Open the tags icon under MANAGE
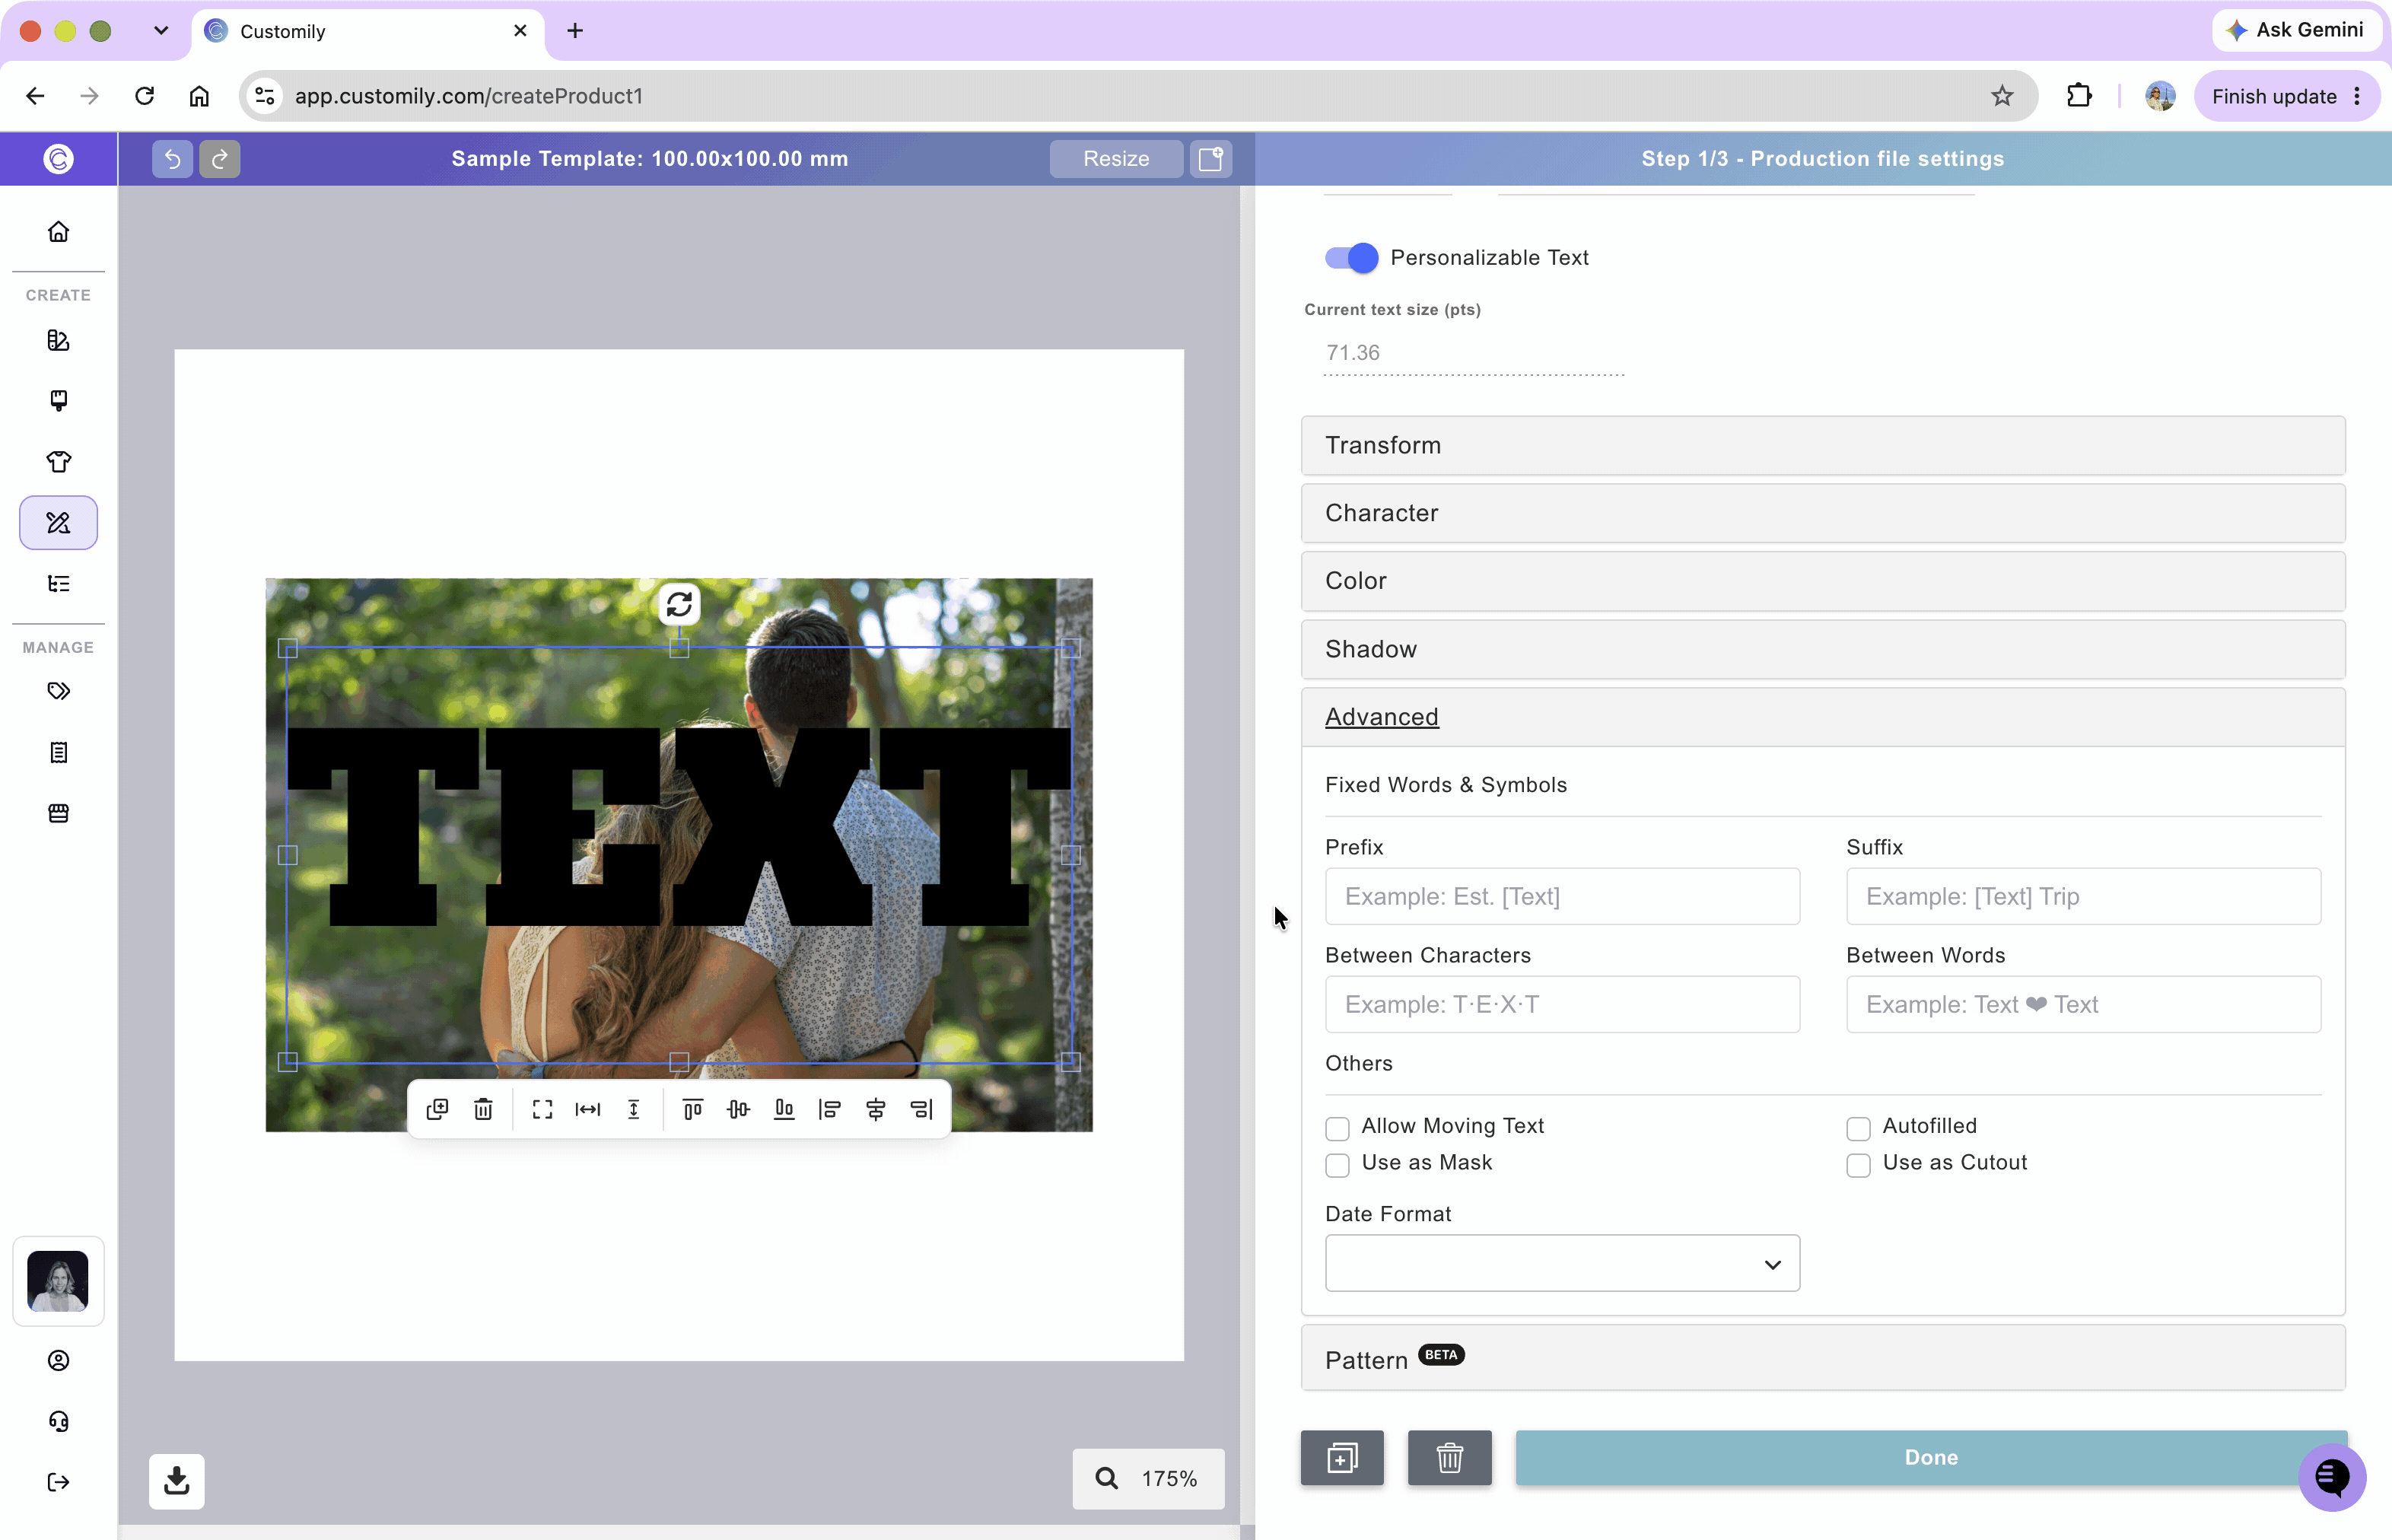The image size is (2392, 1540). pos(58,691)
